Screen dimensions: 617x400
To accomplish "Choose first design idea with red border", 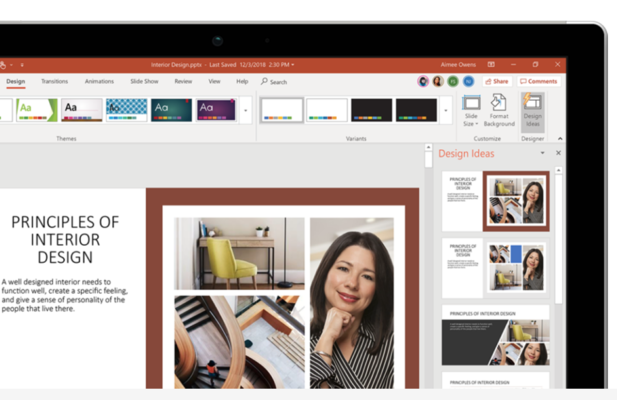I will click(x=496, y=201).
